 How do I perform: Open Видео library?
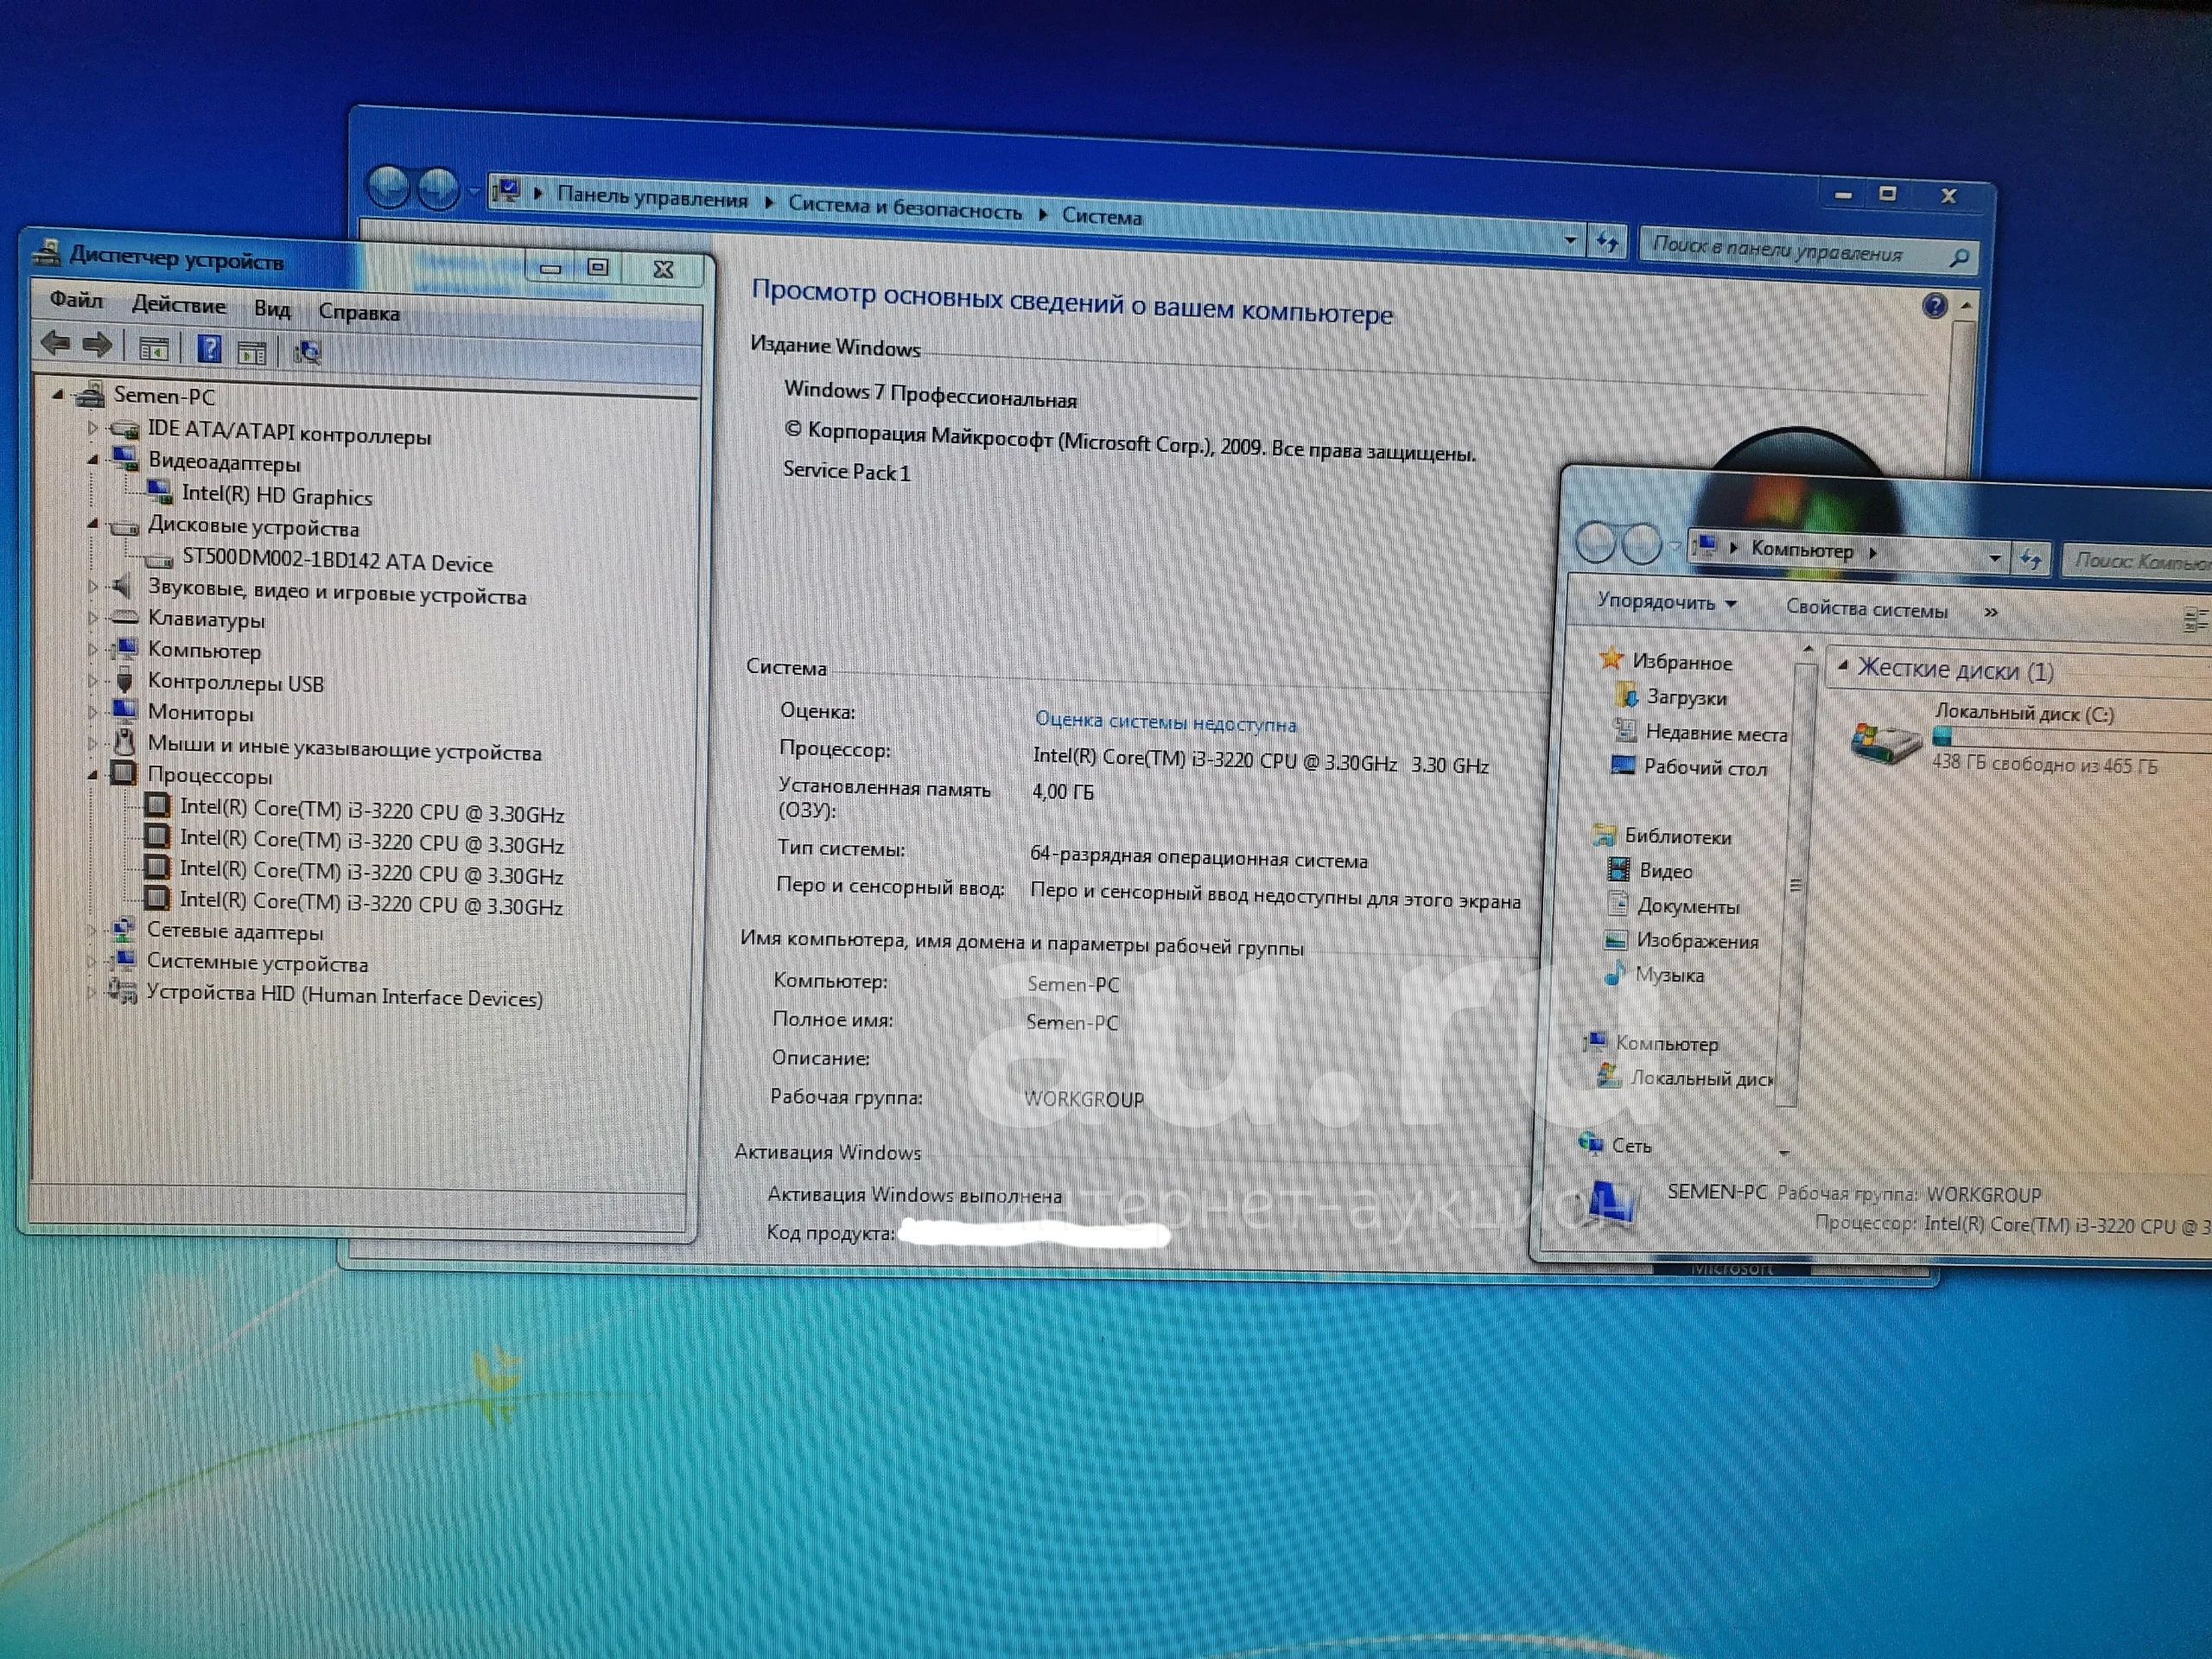tap(1665, 870)
